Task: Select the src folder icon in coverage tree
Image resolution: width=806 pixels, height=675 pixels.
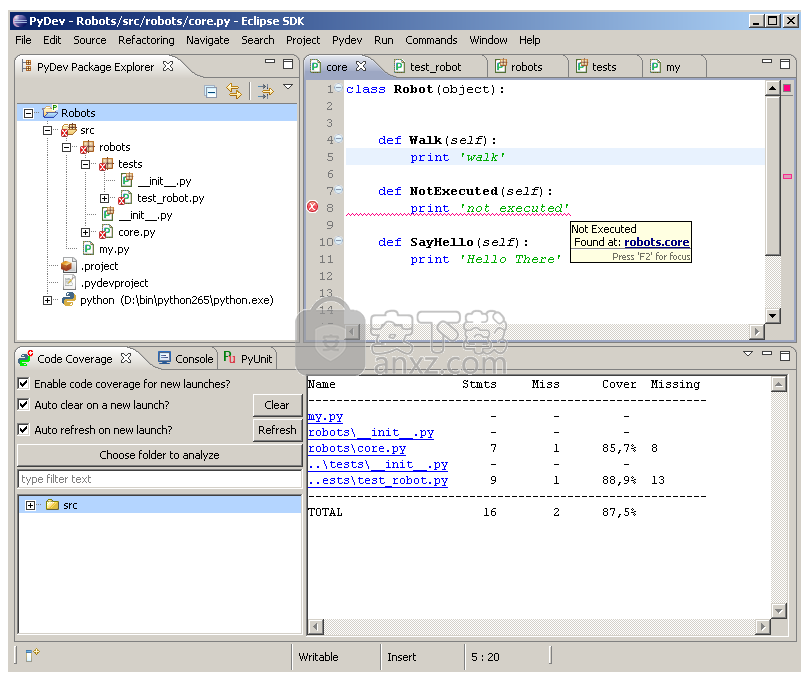Action: coord(52,505)
